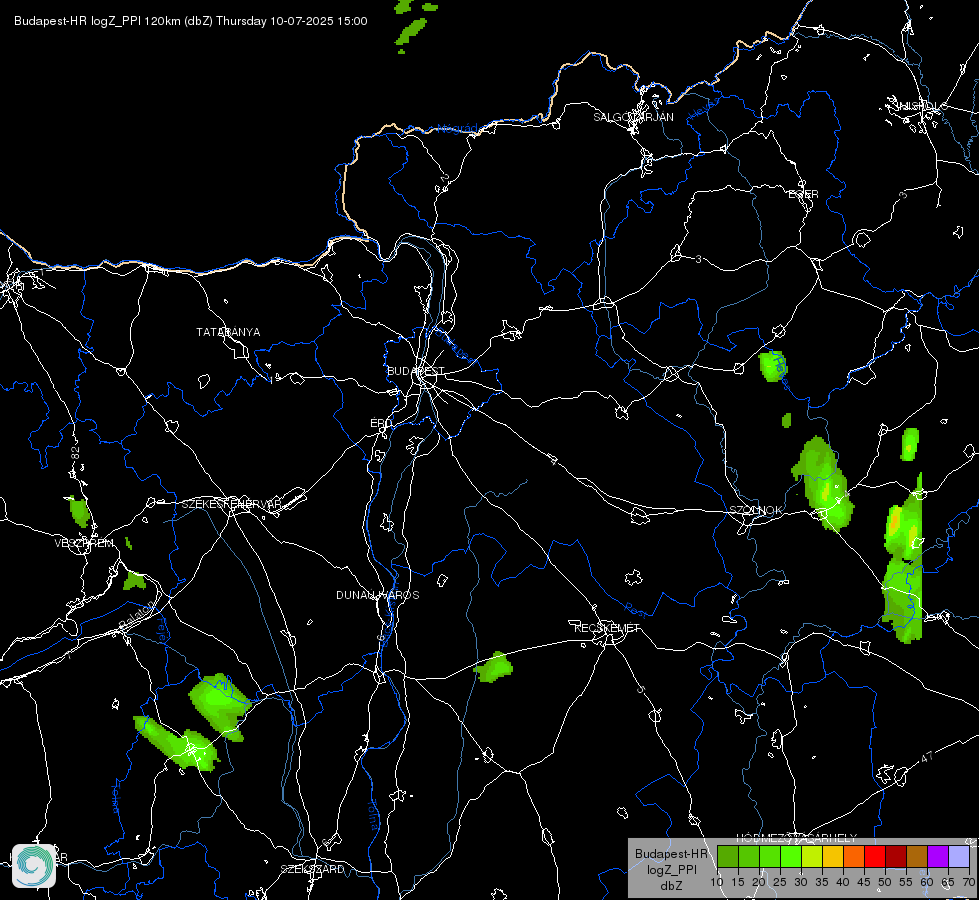Viewport: 979px width, 900px height.
Task: Click the radar echo cell east of Szolnok
Action: 824,483
